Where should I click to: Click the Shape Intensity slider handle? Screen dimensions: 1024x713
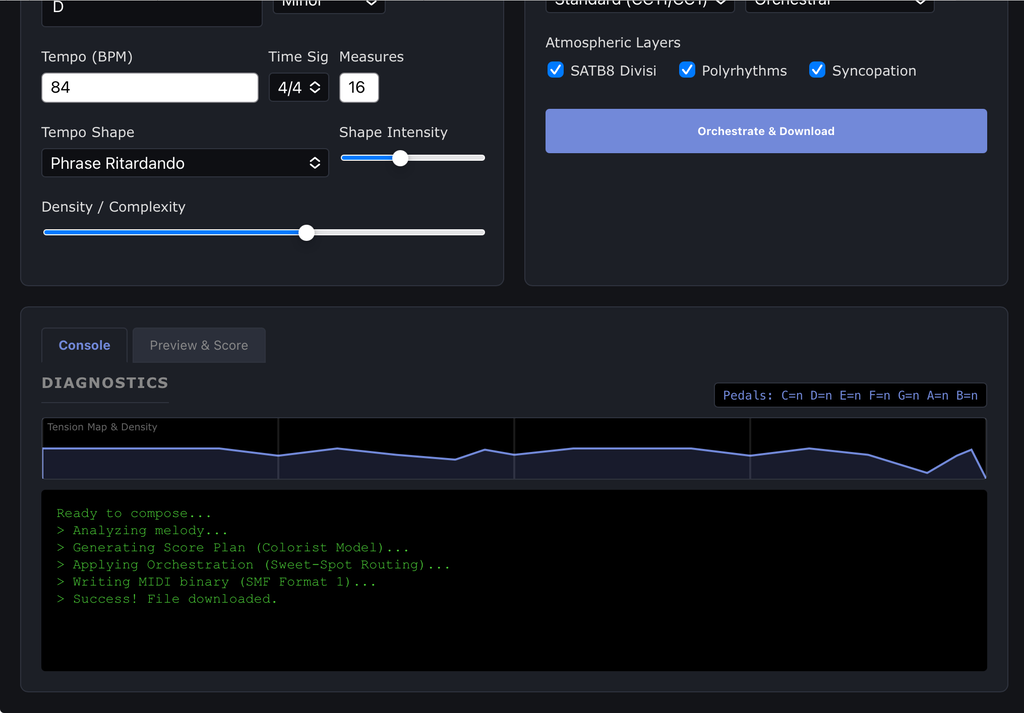coord(400,158)
